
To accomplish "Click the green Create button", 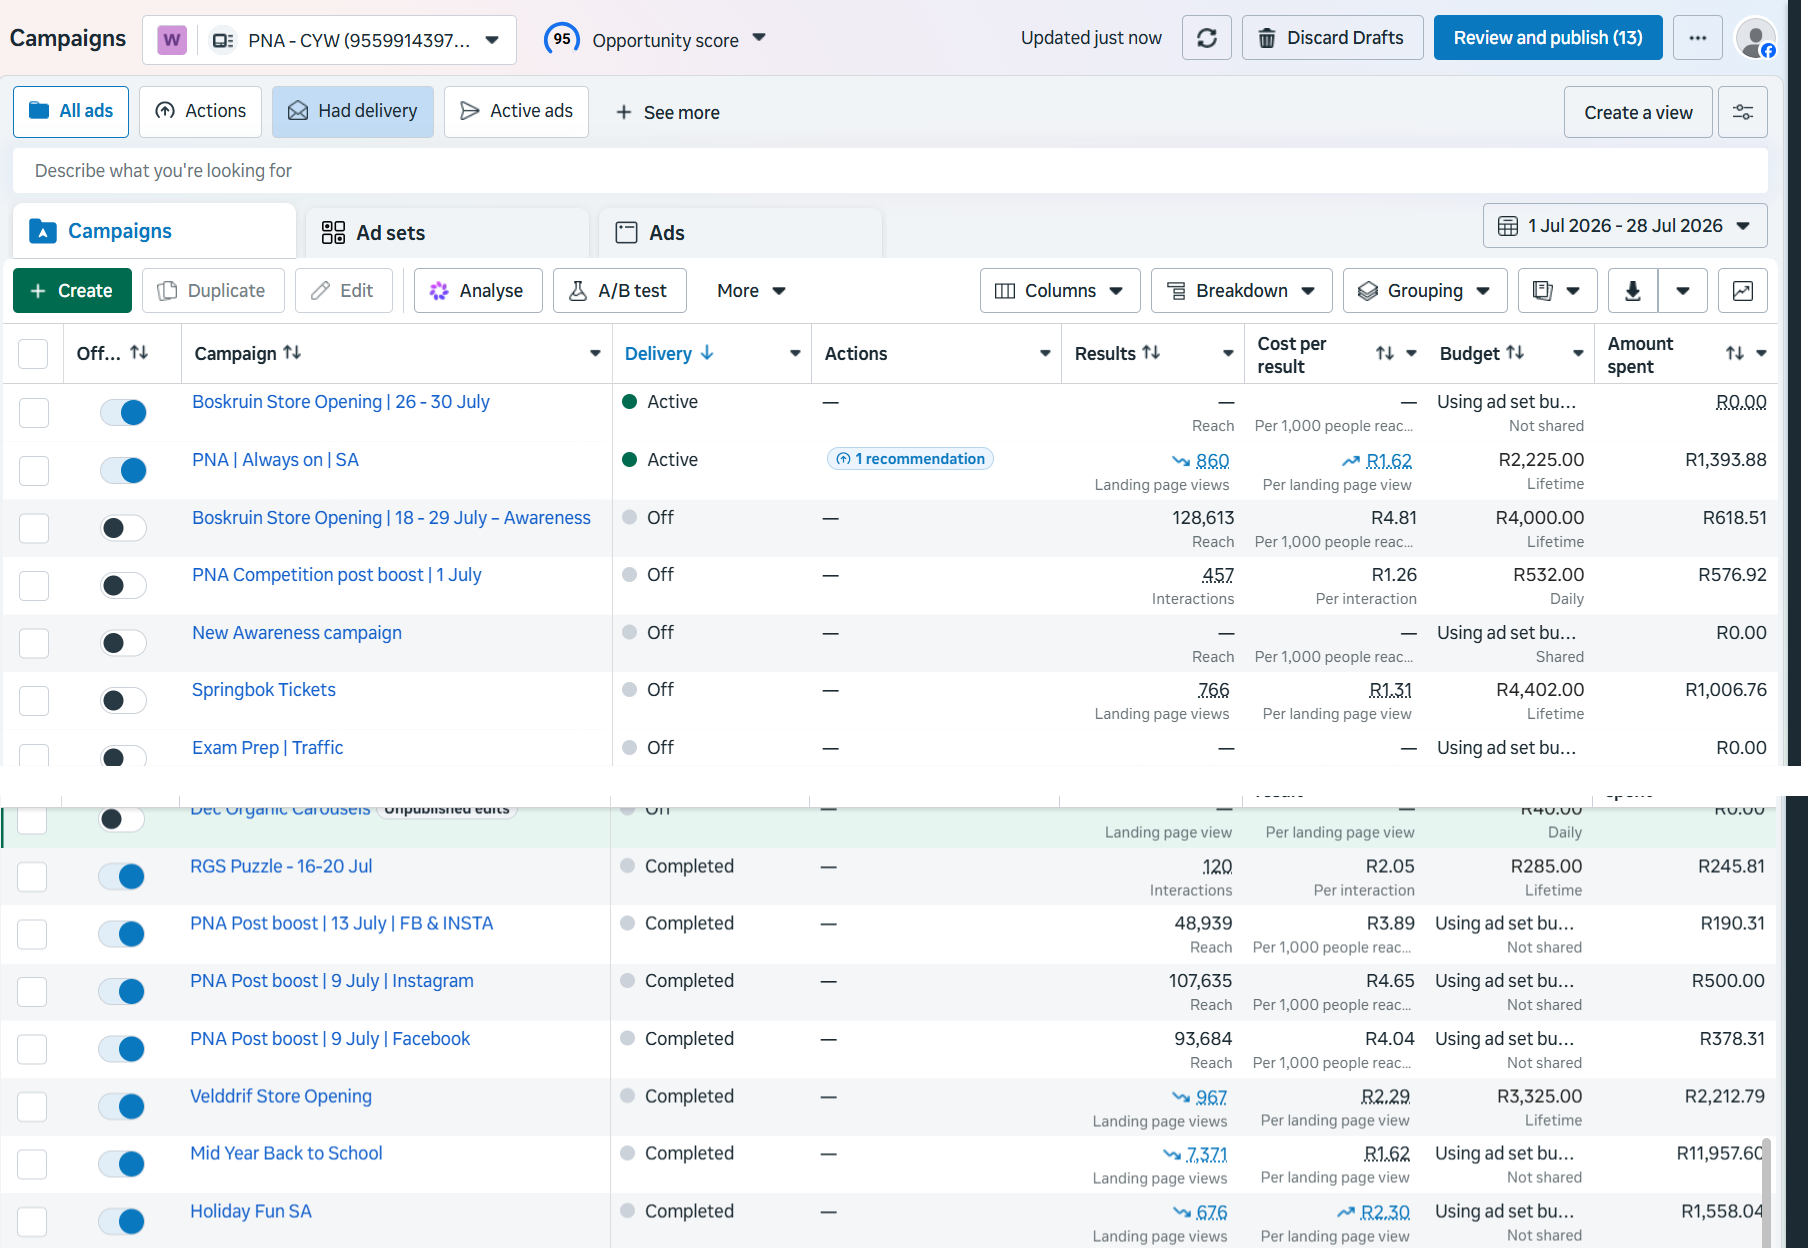I will click(72, 291).
